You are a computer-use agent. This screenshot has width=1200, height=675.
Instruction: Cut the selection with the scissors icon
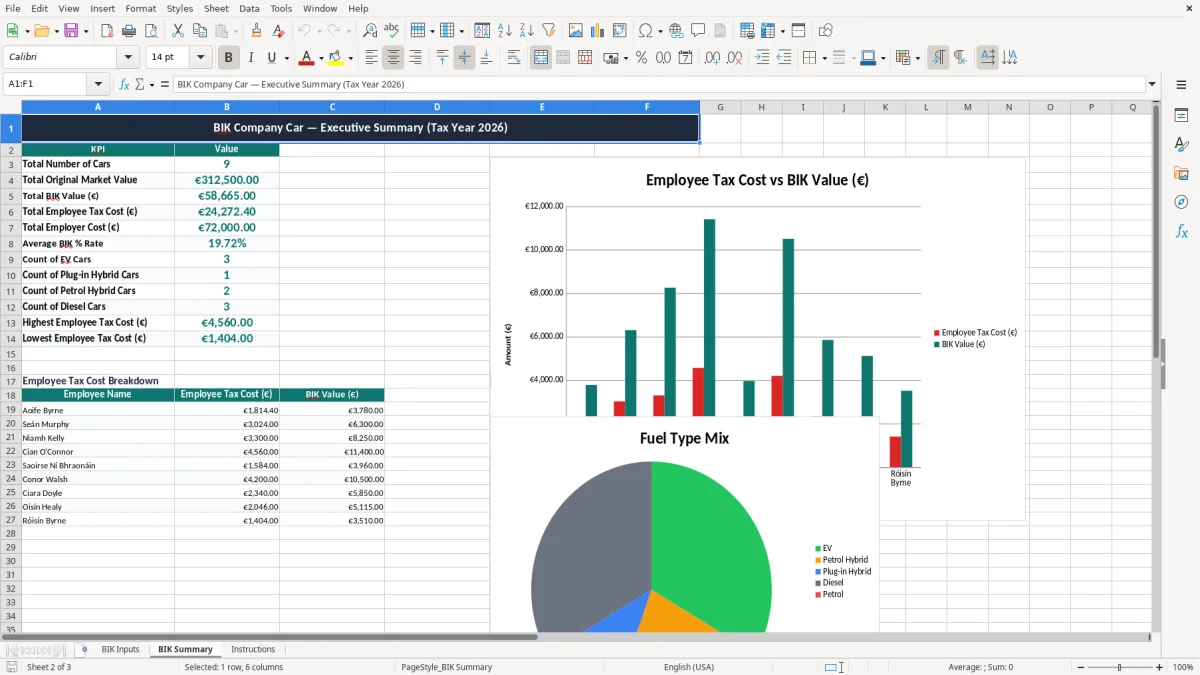[178, 31]
